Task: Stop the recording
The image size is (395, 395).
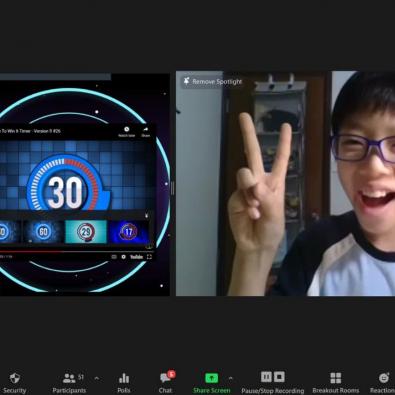Action: 279,377
